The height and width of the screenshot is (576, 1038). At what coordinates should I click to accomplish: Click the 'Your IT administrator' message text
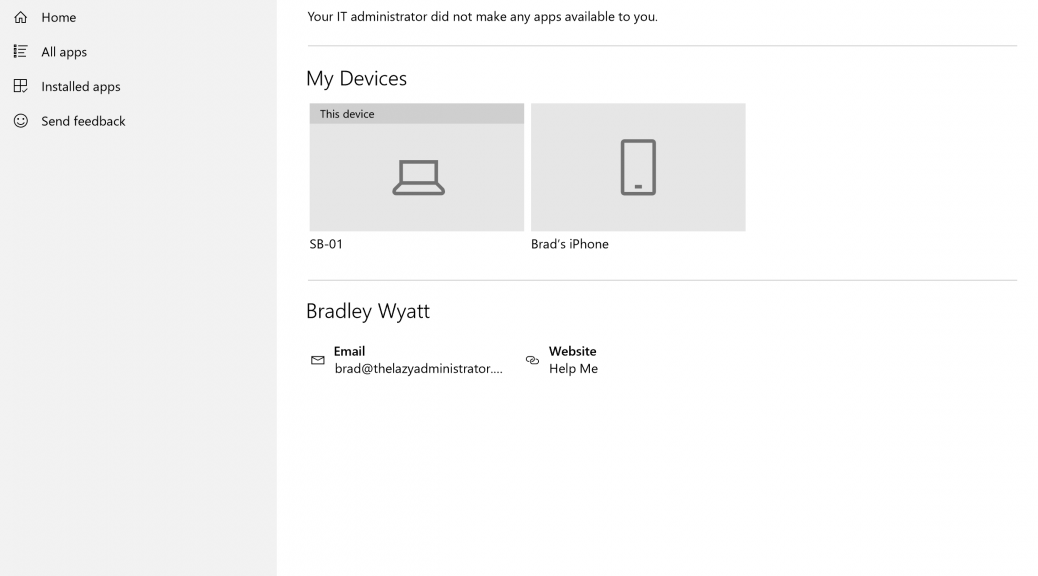[x=483, y=17]
